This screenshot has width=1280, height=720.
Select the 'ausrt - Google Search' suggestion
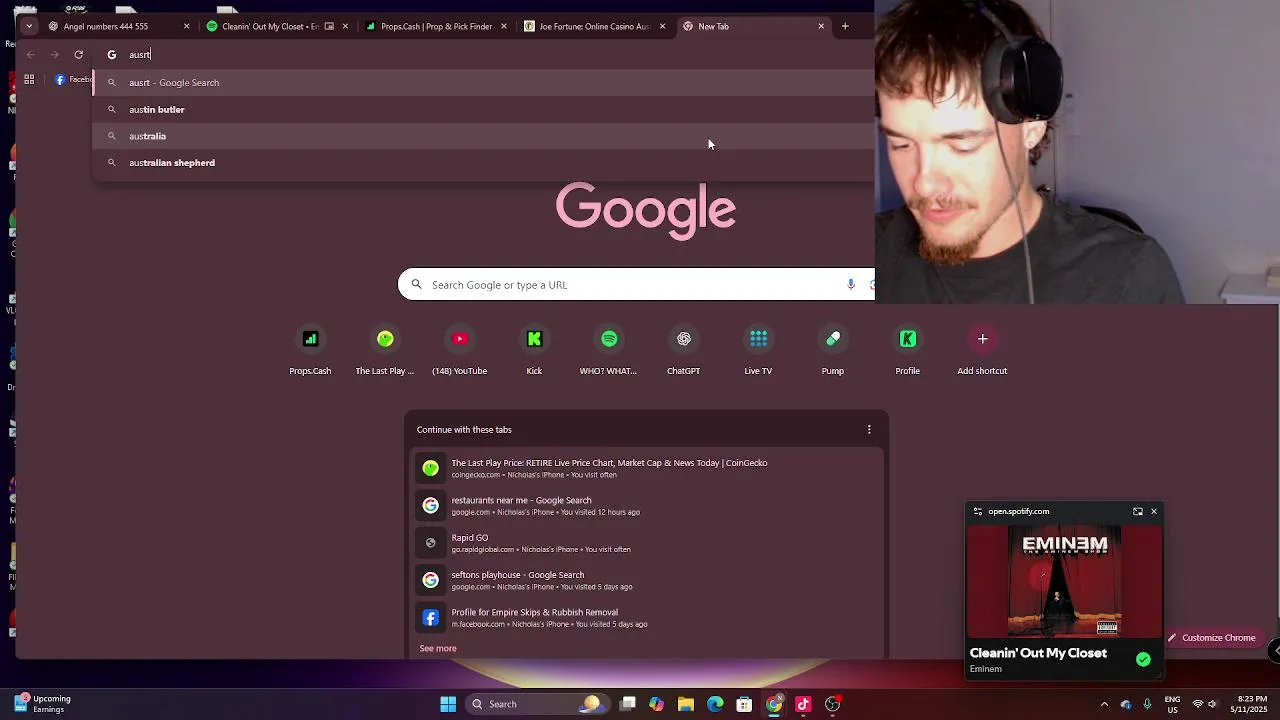(483, 83)
